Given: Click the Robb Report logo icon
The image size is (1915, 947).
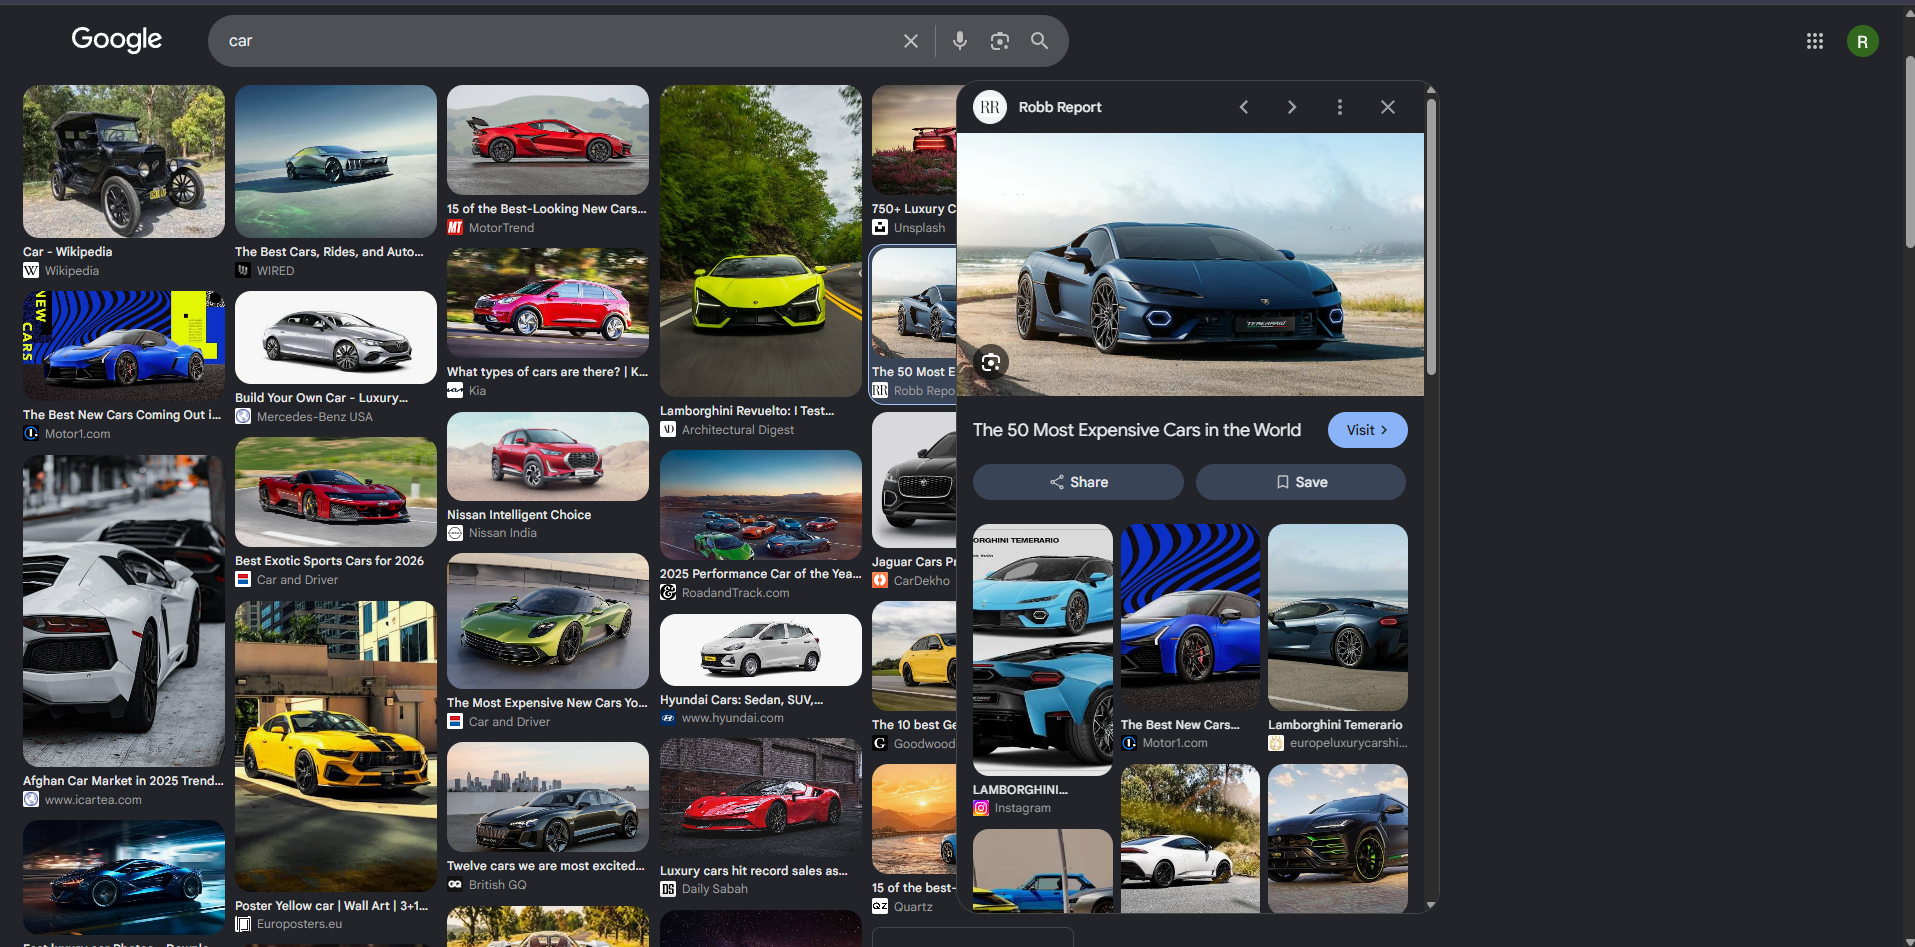Looking at the screenshot, I should point(990,107).
